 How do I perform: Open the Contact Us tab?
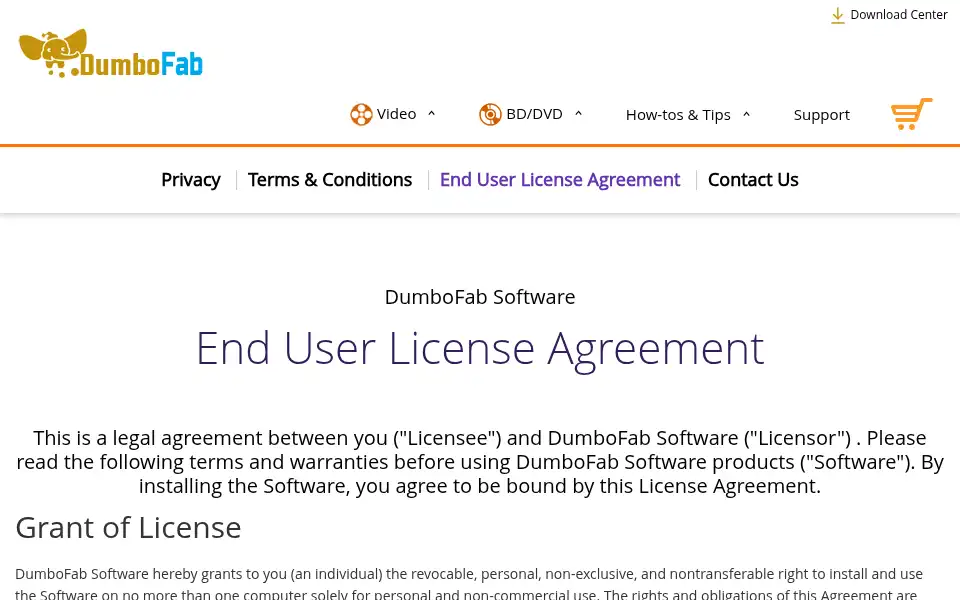(753, 180)
